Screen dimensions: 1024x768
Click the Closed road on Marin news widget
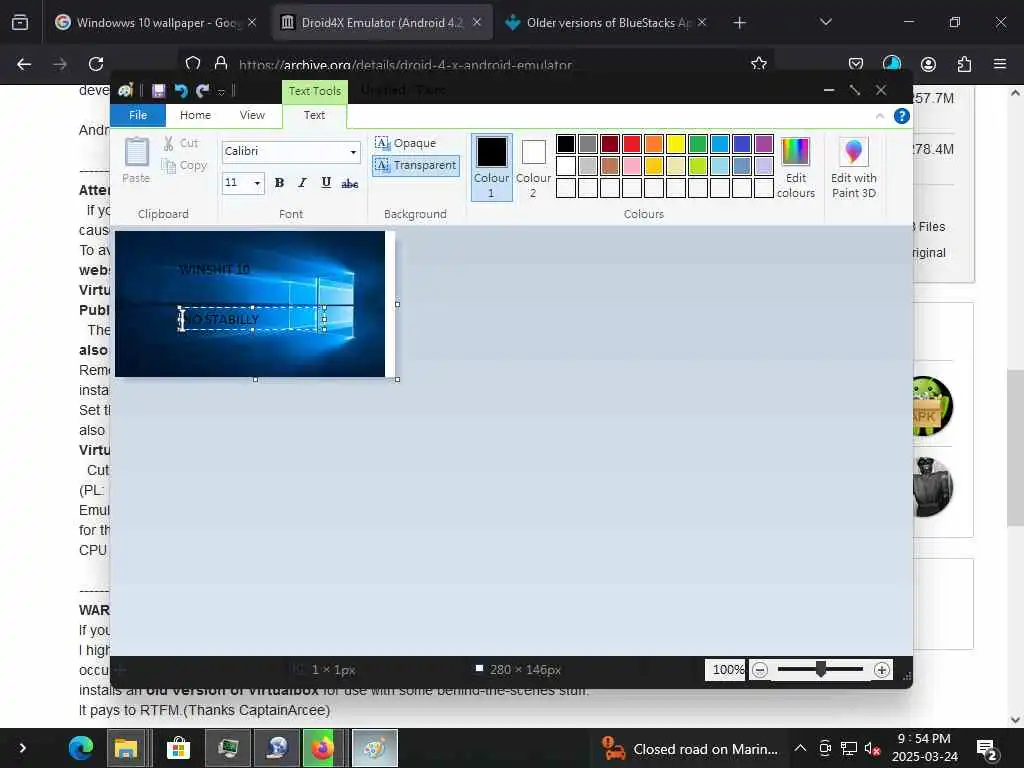[x=689, y=748]
